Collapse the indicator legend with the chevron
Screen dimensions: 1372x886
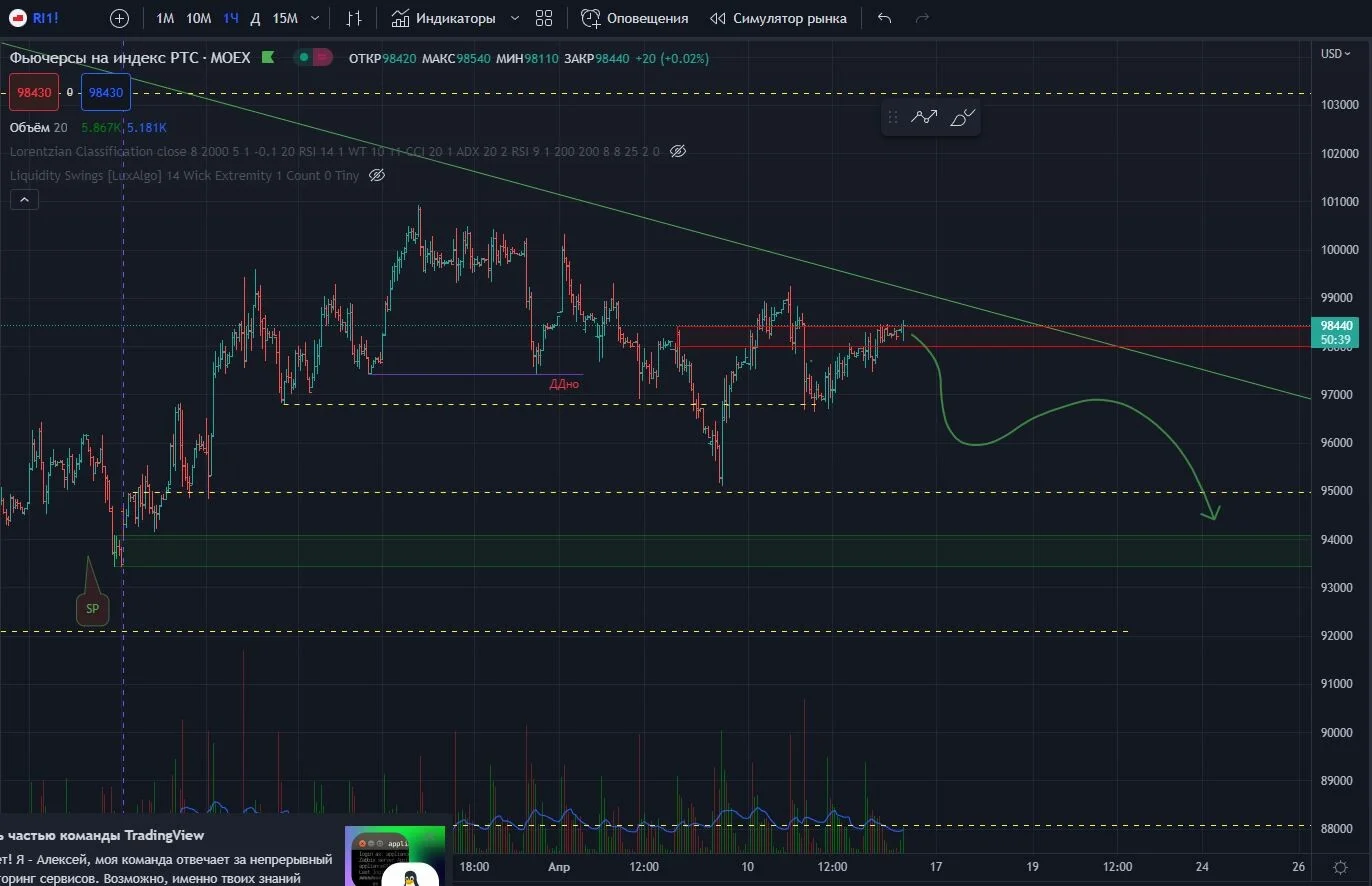24,200
